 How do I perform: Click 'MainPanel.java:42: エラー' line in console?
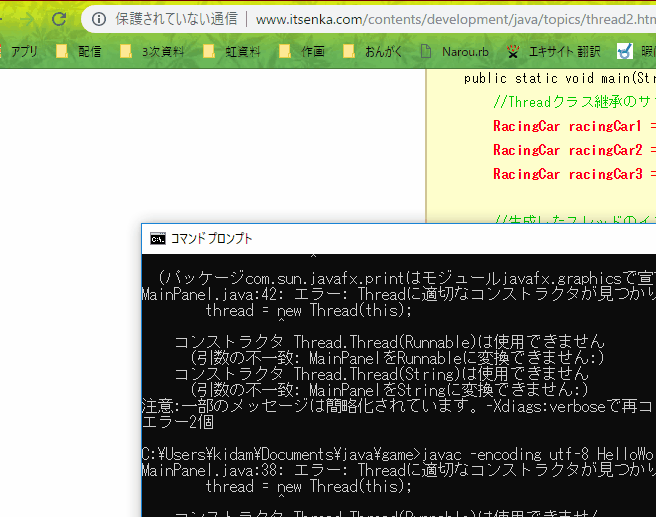click(x=399, y=294)
